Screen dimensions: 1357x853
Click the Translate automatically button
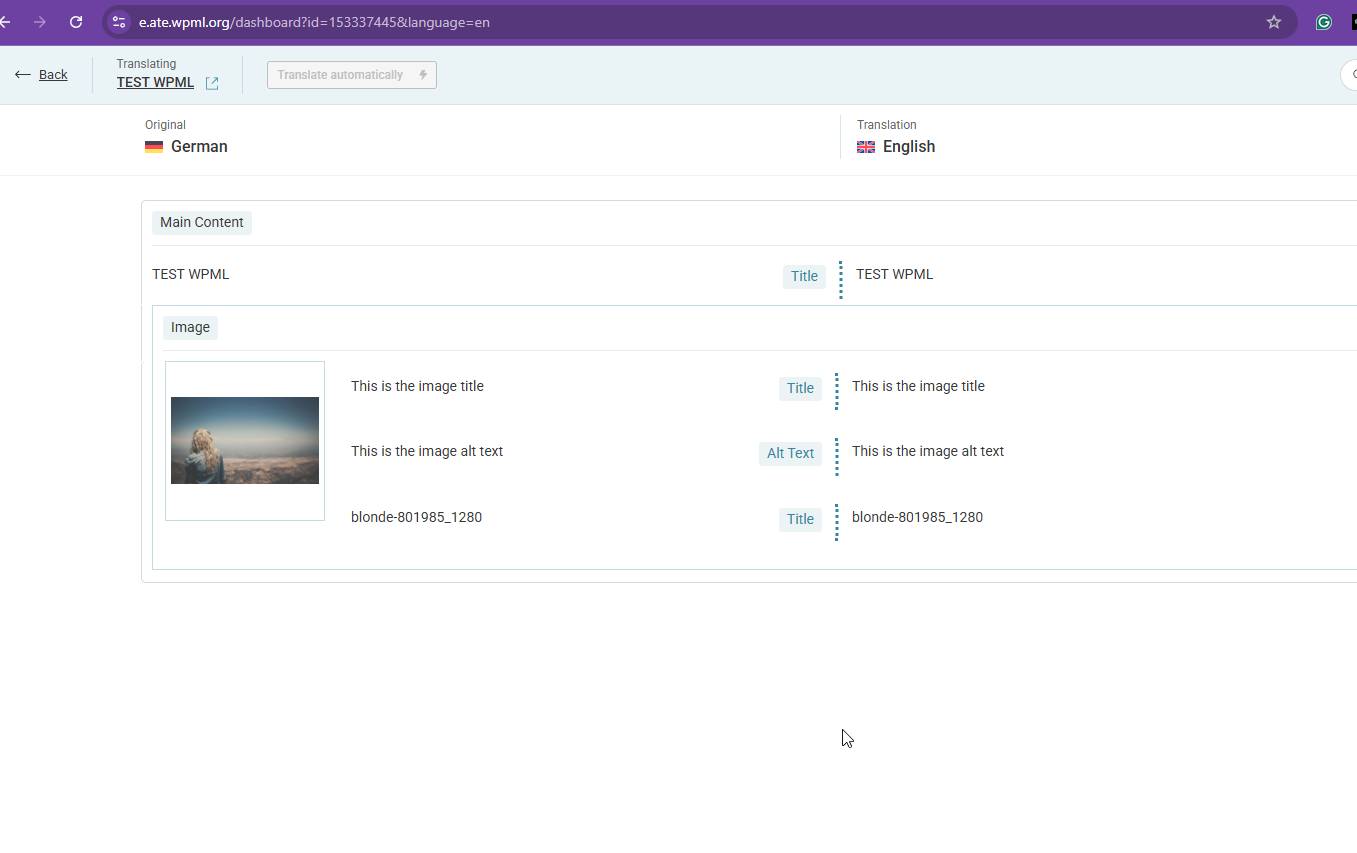pyautogui.click(x=352, y=75)
